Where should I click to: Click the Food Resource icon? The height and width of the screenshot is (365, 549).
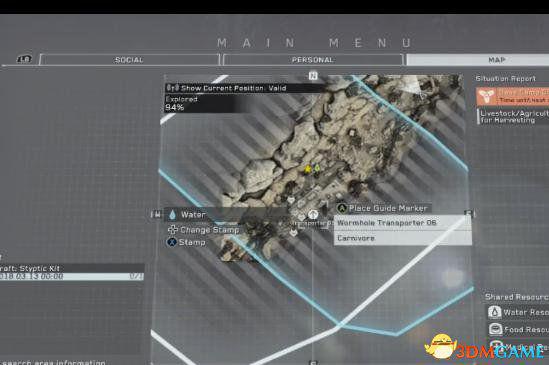(495, 329)
